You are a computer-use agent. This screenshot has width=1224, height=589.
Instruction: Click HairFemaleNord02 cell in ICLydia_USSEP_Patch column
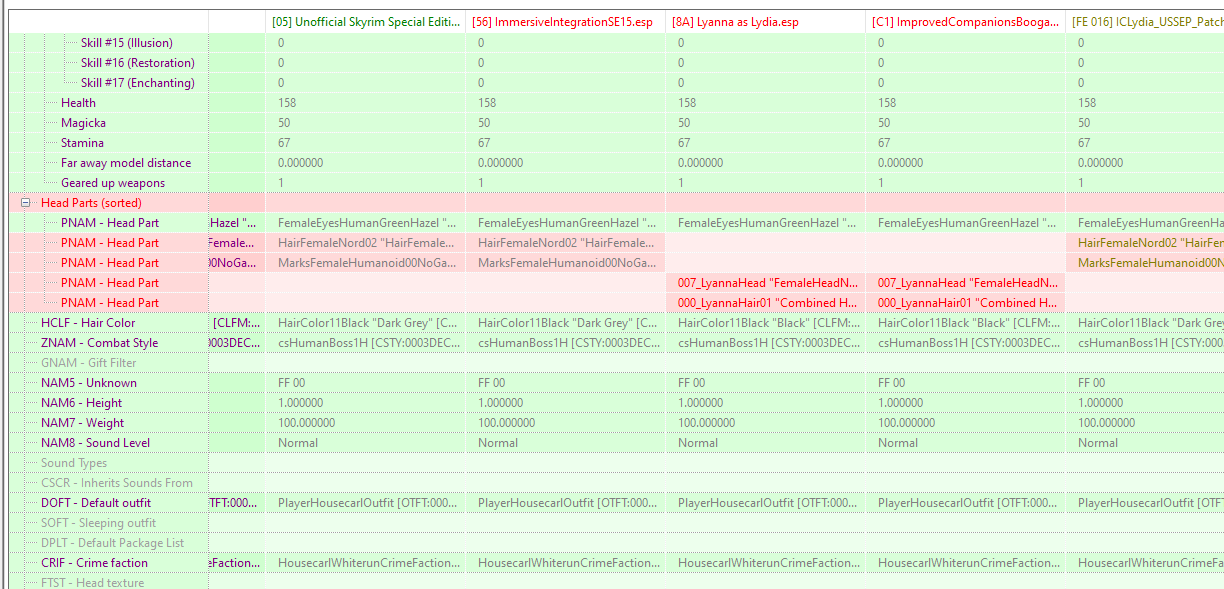click(x=1146, y=243)
